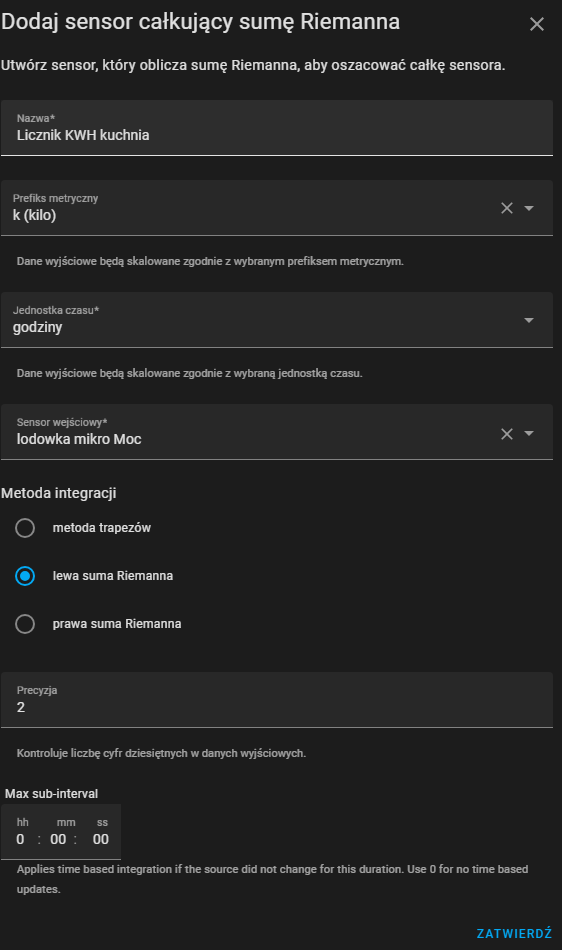This screenshot has height=950, width=562.
Task: Click the 'Kontroluje liczbę cyfr dziesiętnych' helper text
Action: (x=161, y=753)
